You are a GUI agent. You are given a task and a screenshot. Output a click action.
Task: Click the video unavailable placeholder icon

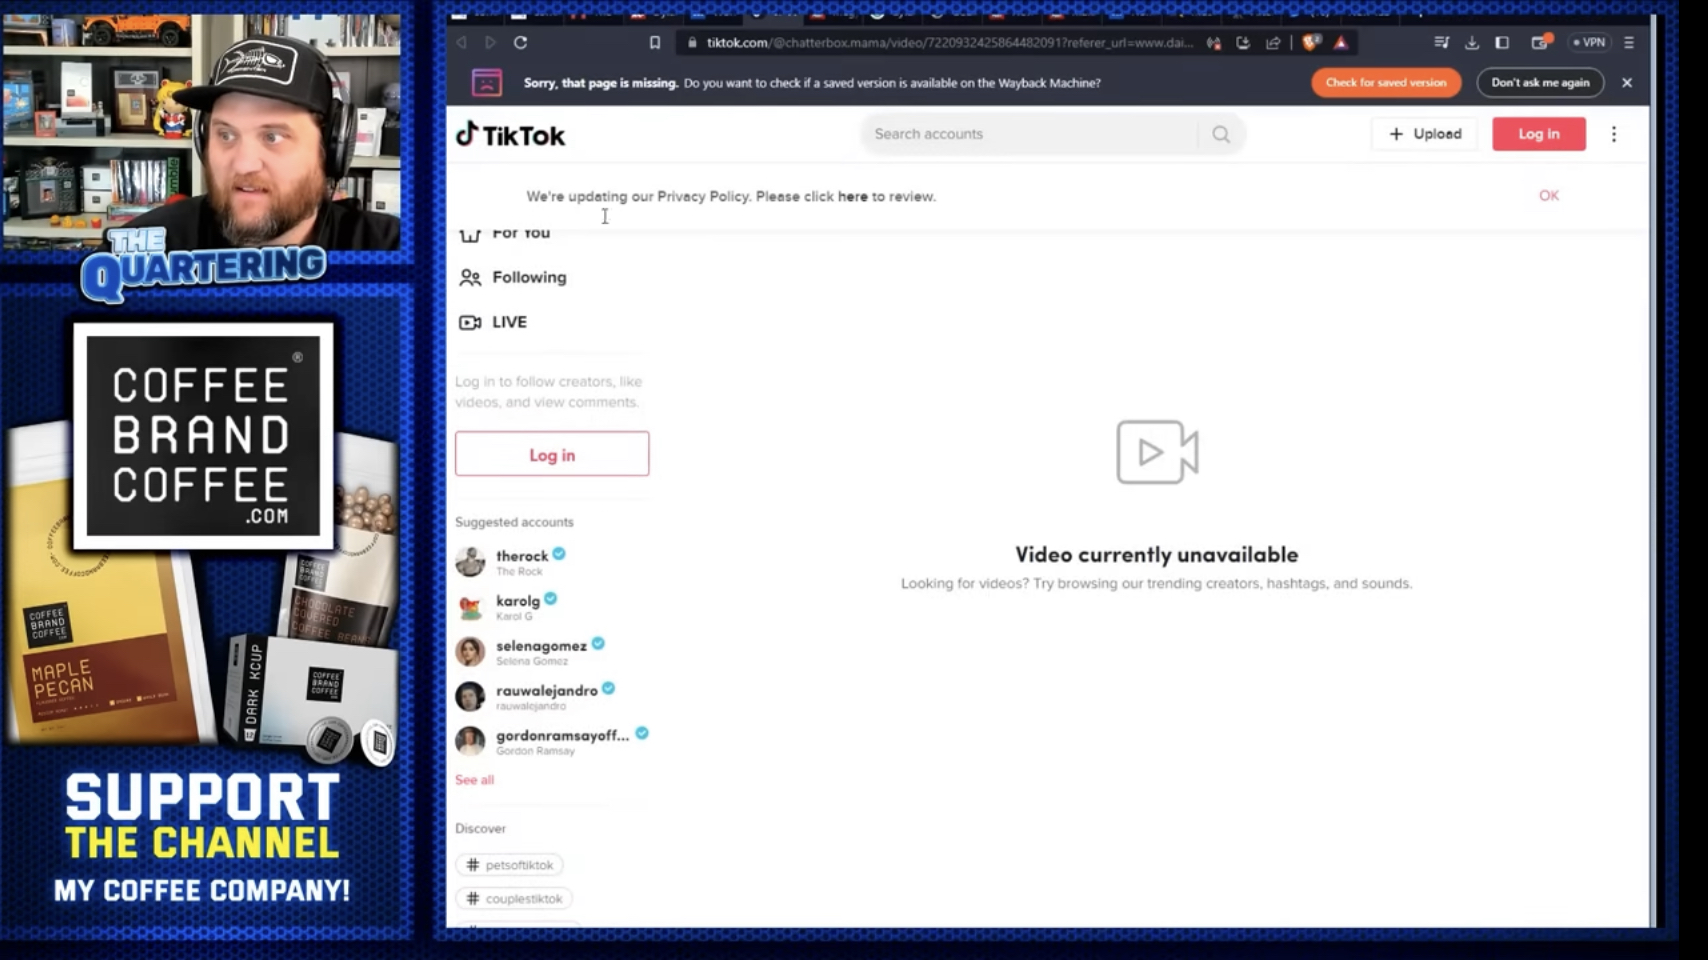(1157, 452)
